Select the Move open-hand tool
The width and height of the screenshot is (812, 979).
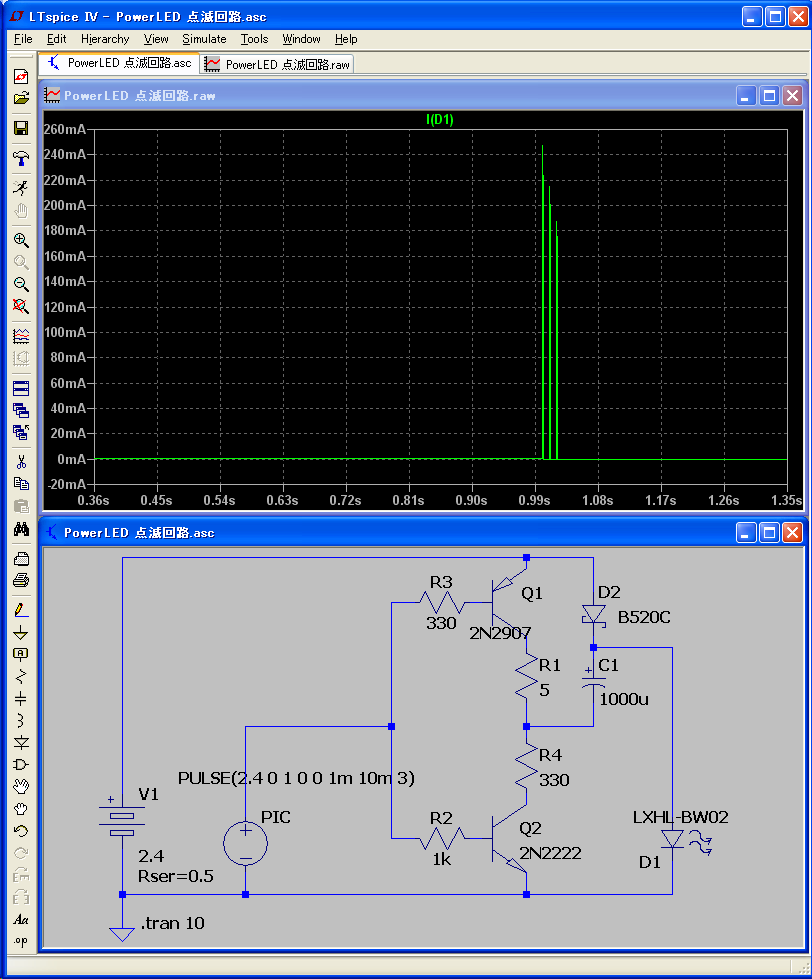[21, 787]
